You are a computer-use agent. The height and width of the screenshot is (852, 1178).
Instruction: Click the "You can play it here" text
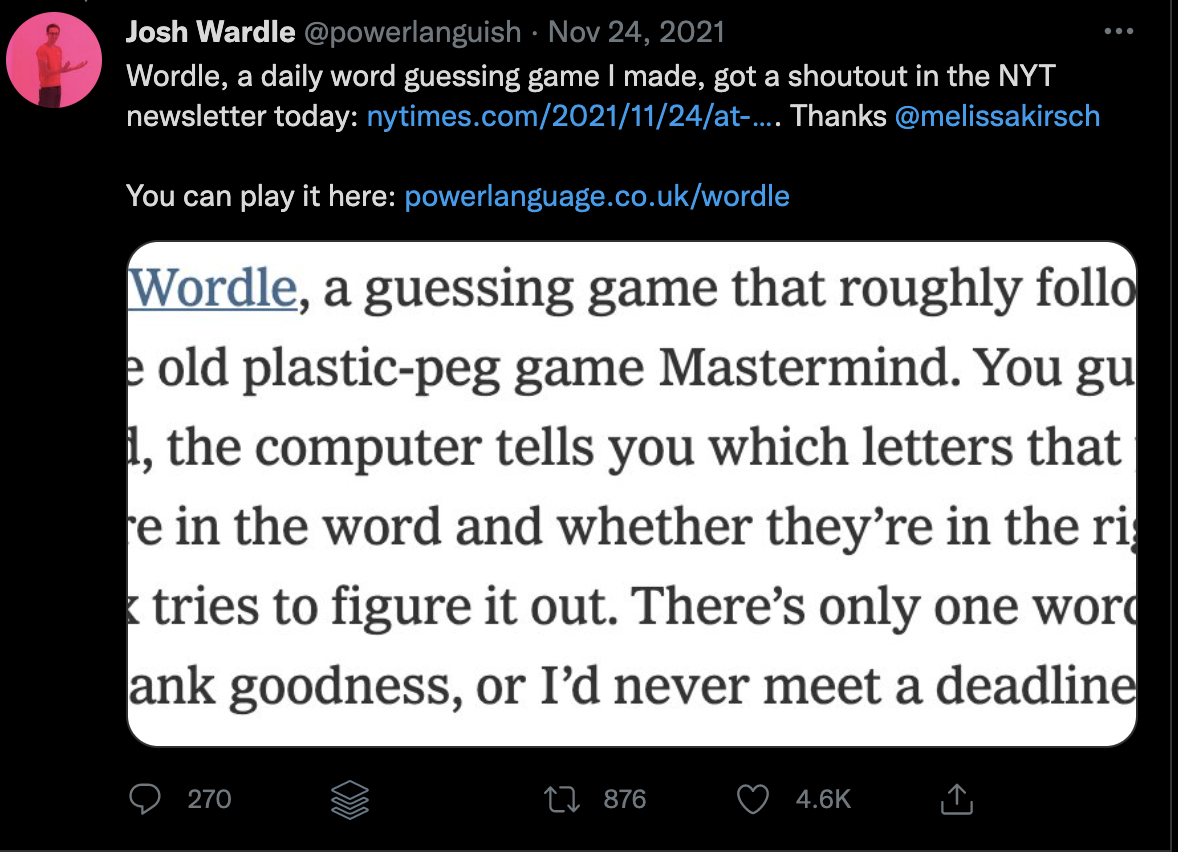pos(261,196)
